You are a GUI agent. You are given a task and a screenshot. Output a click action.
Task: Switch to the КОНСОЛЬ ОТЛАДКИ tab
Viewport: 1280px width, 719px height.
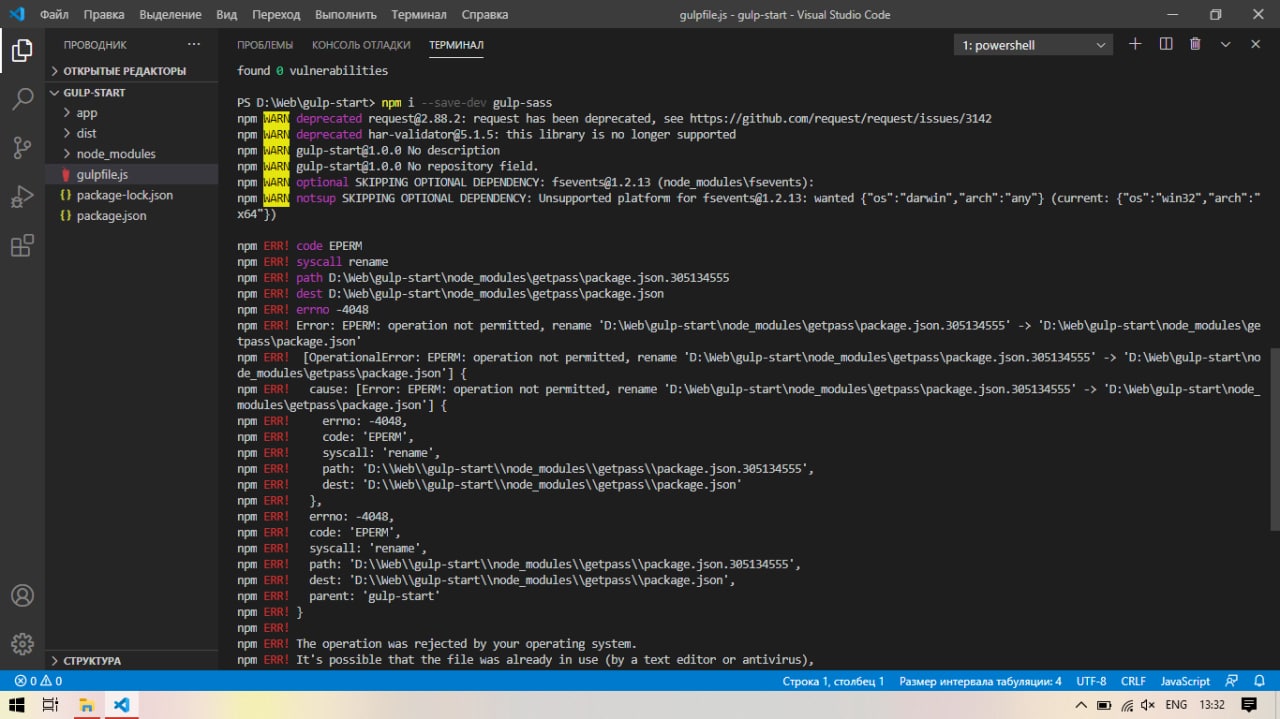361,45
